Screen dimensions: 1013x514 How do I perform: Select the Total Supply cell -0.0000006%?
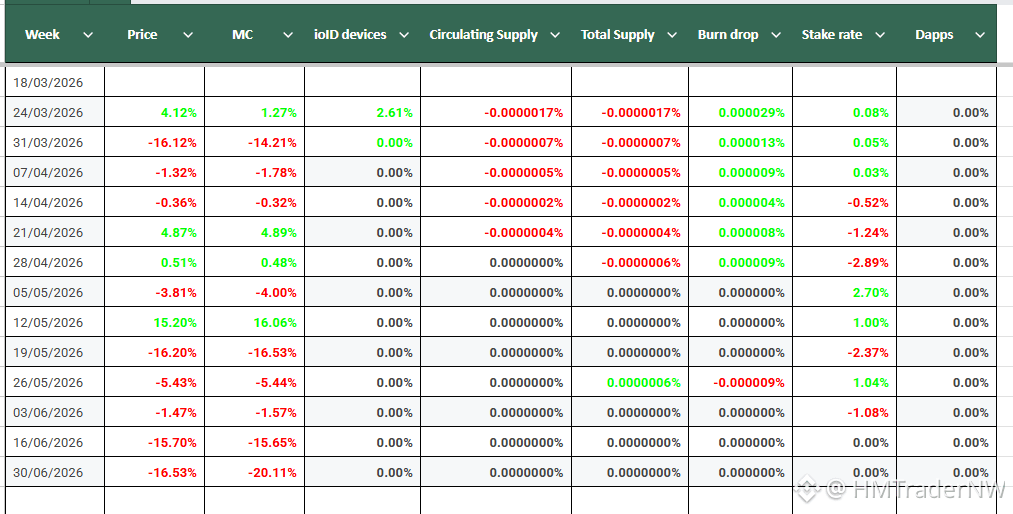click(x=631, y=262)
